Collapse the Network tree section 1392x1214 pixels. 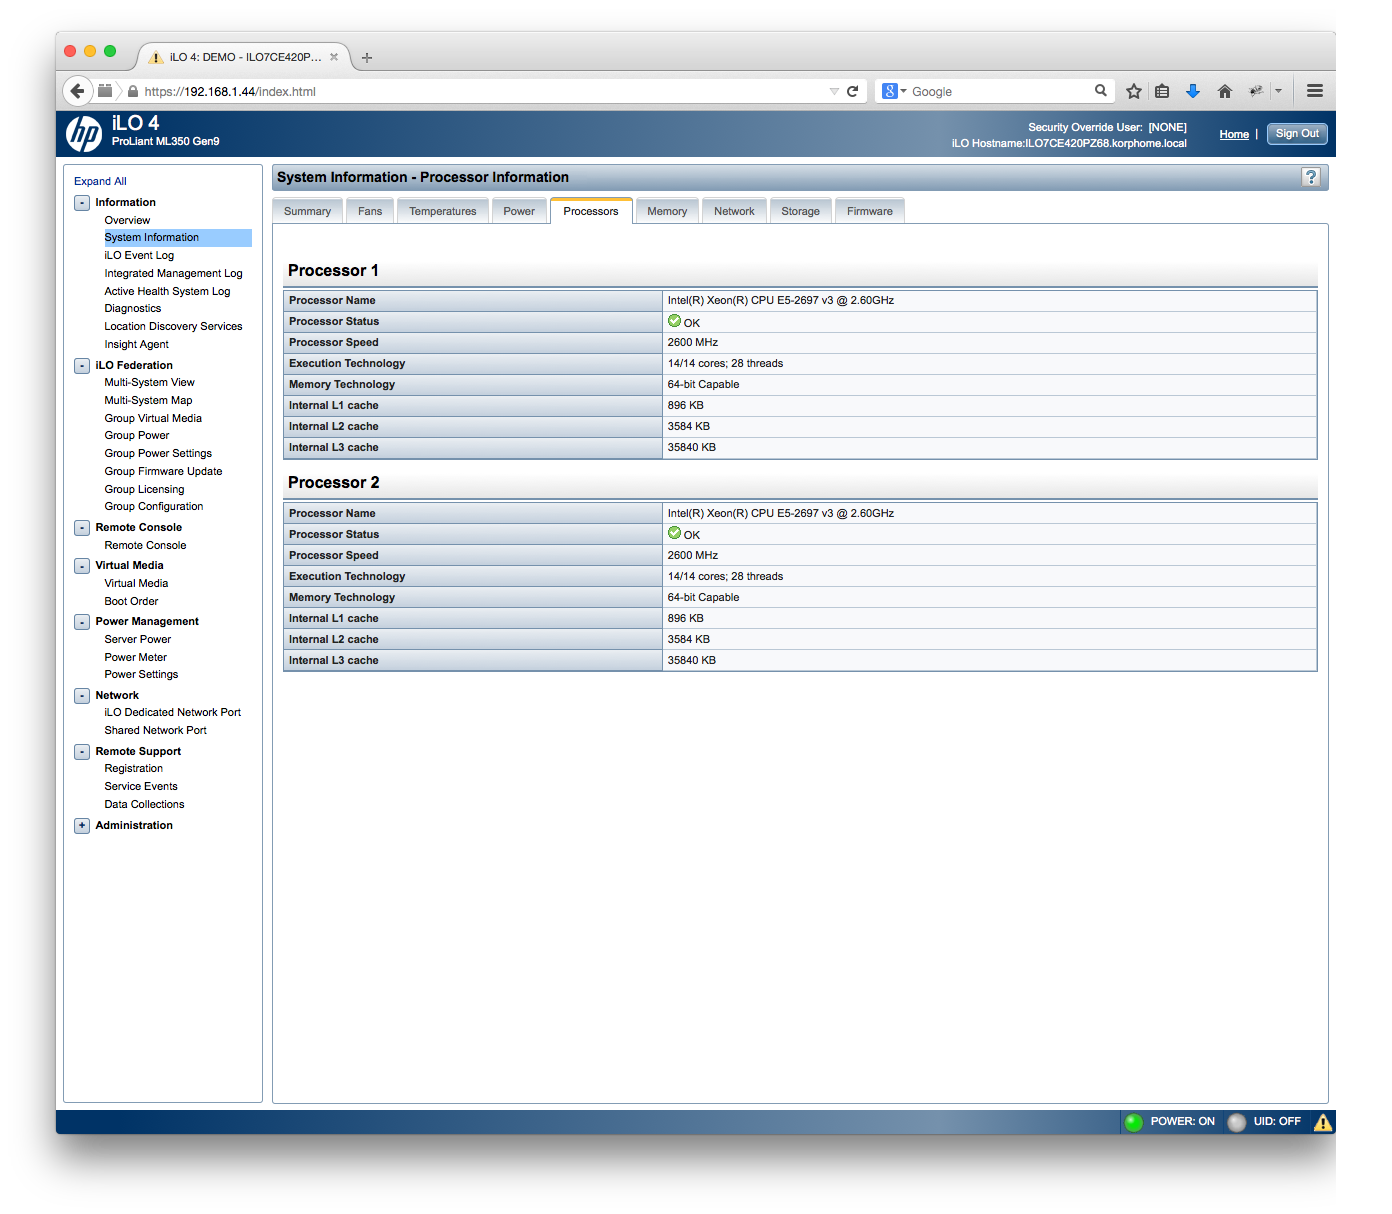[x=82, y=696]
